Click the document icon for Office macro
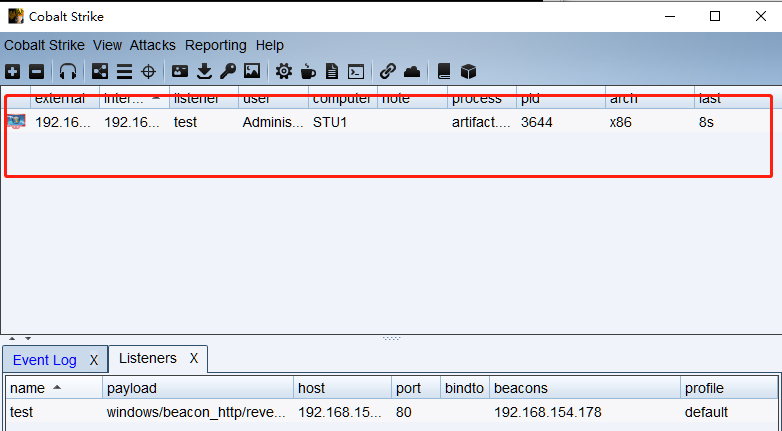 tap(332, 72)
